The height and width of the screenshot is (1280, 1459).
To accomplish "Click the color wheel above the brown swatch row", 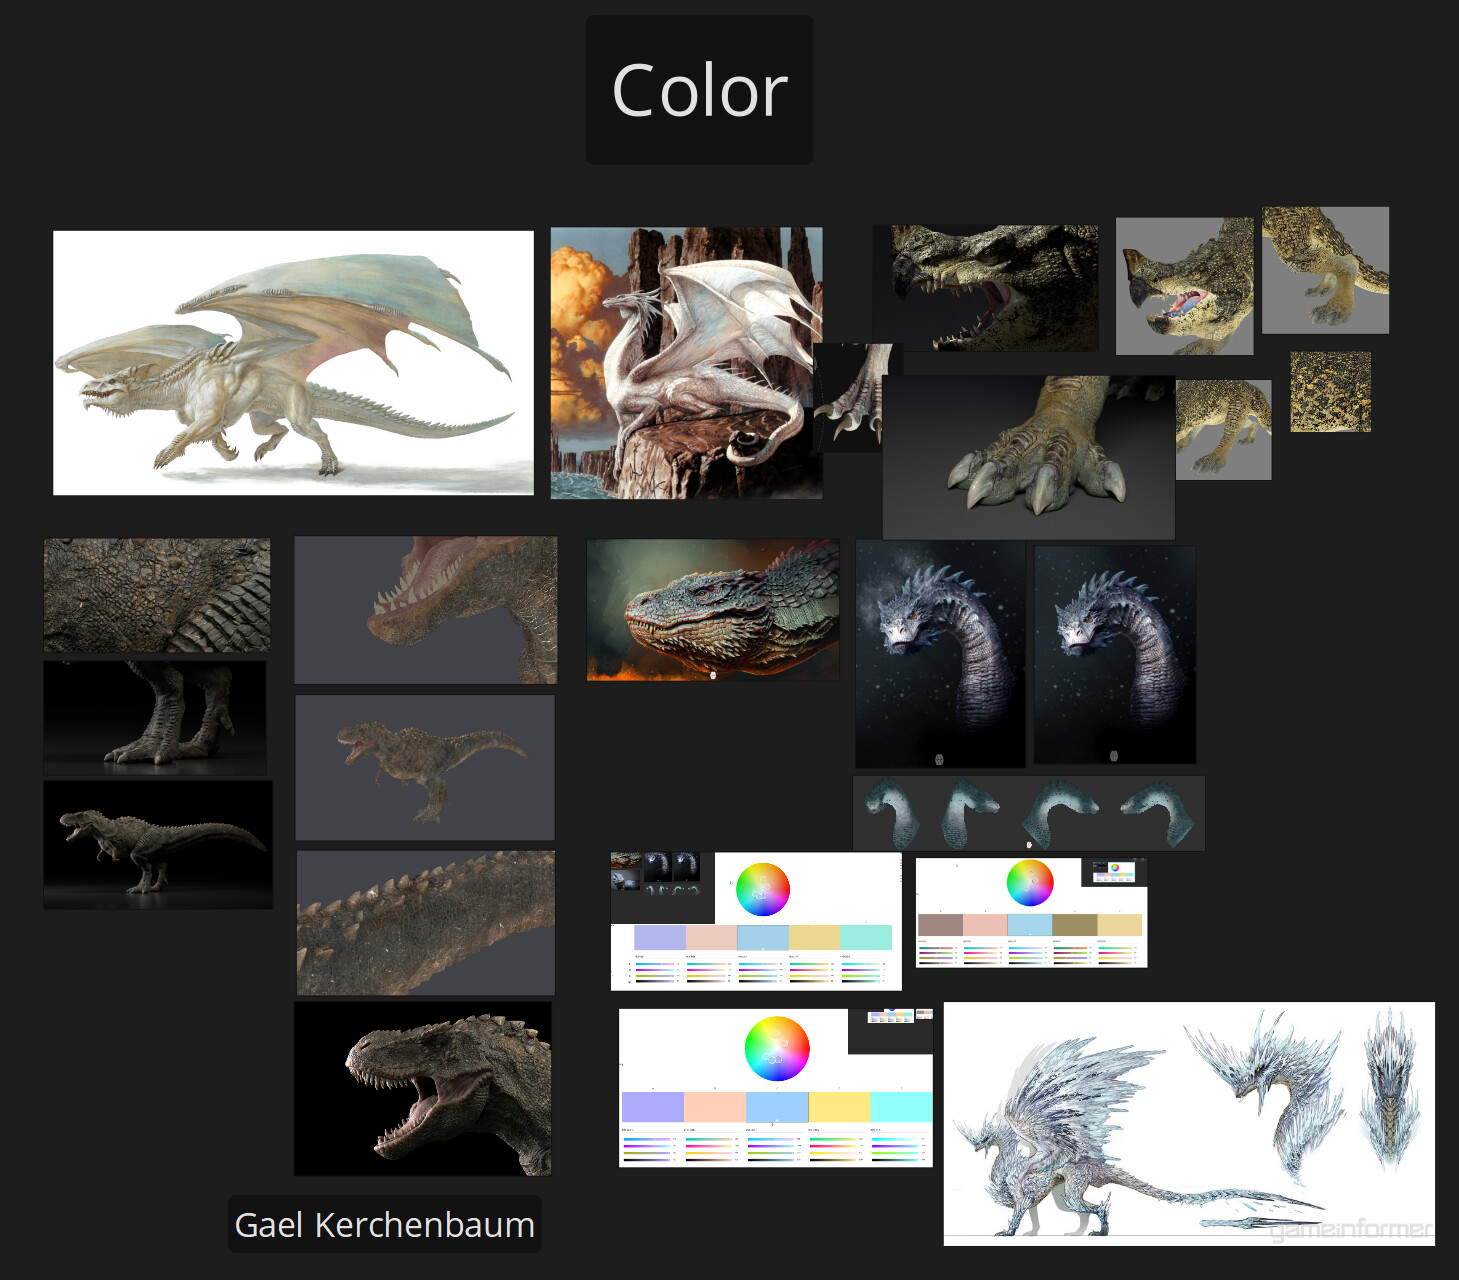I will pyautogui.click(x=1030, y=883).
